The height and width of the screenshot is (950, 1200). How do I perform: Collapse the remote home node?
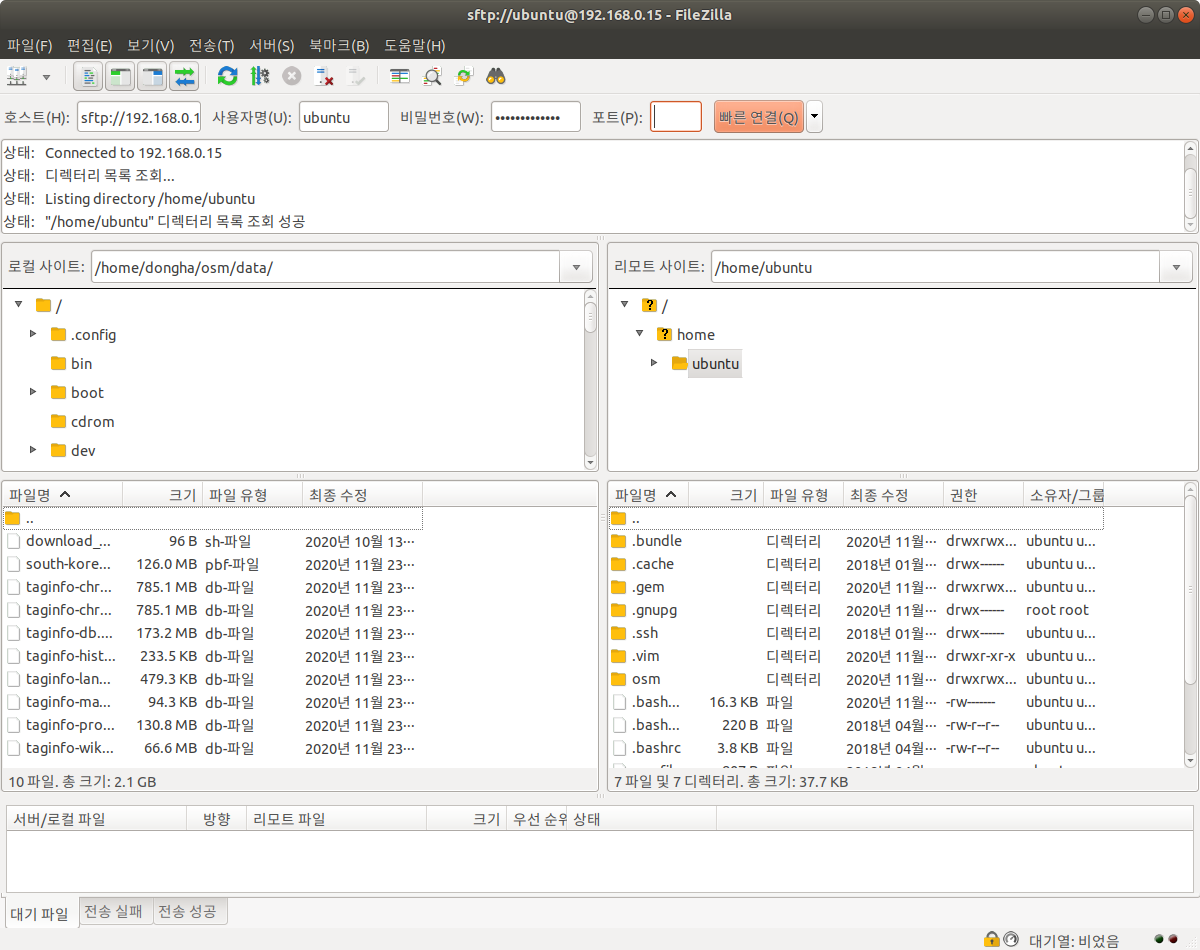(x=640, y=334)
